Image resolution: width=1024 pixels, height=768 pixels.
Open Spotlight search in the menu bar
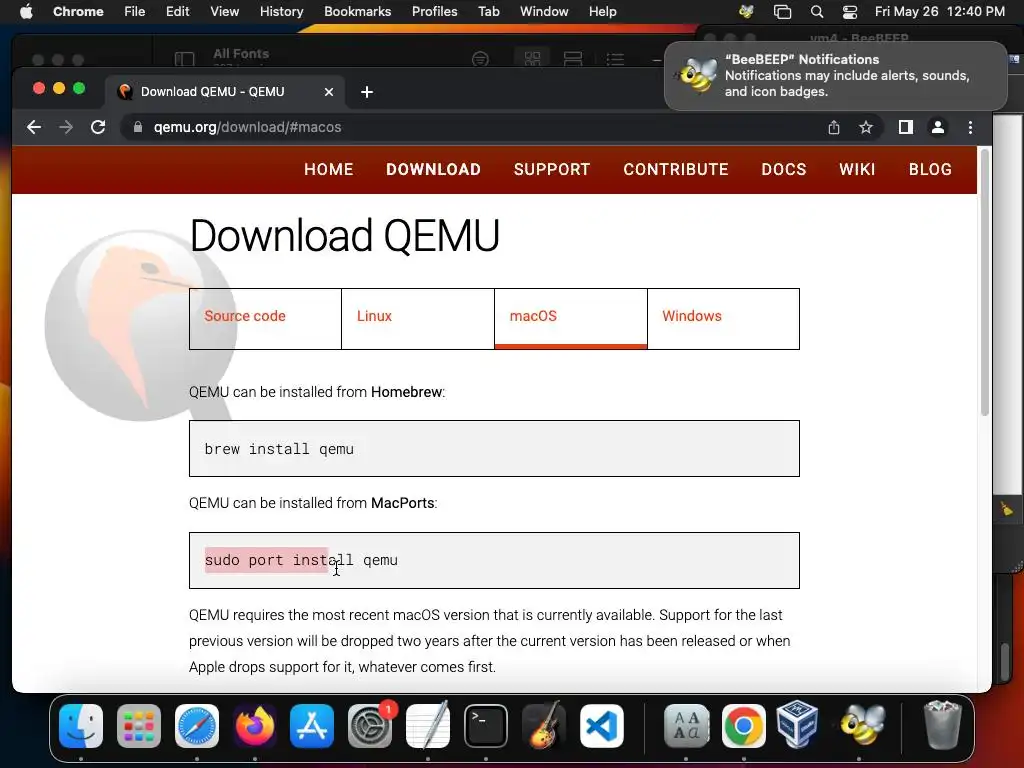pyautogui.click(x=816, y=12)
